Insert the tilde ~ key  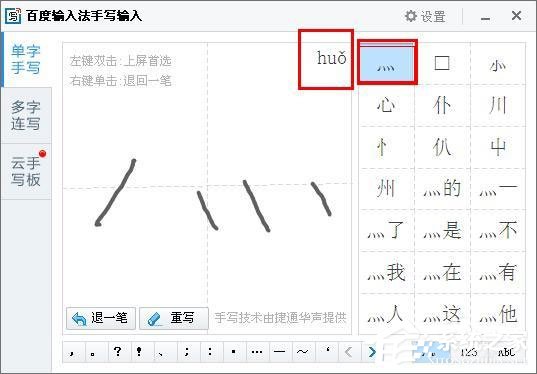click(x=303, y=352)
